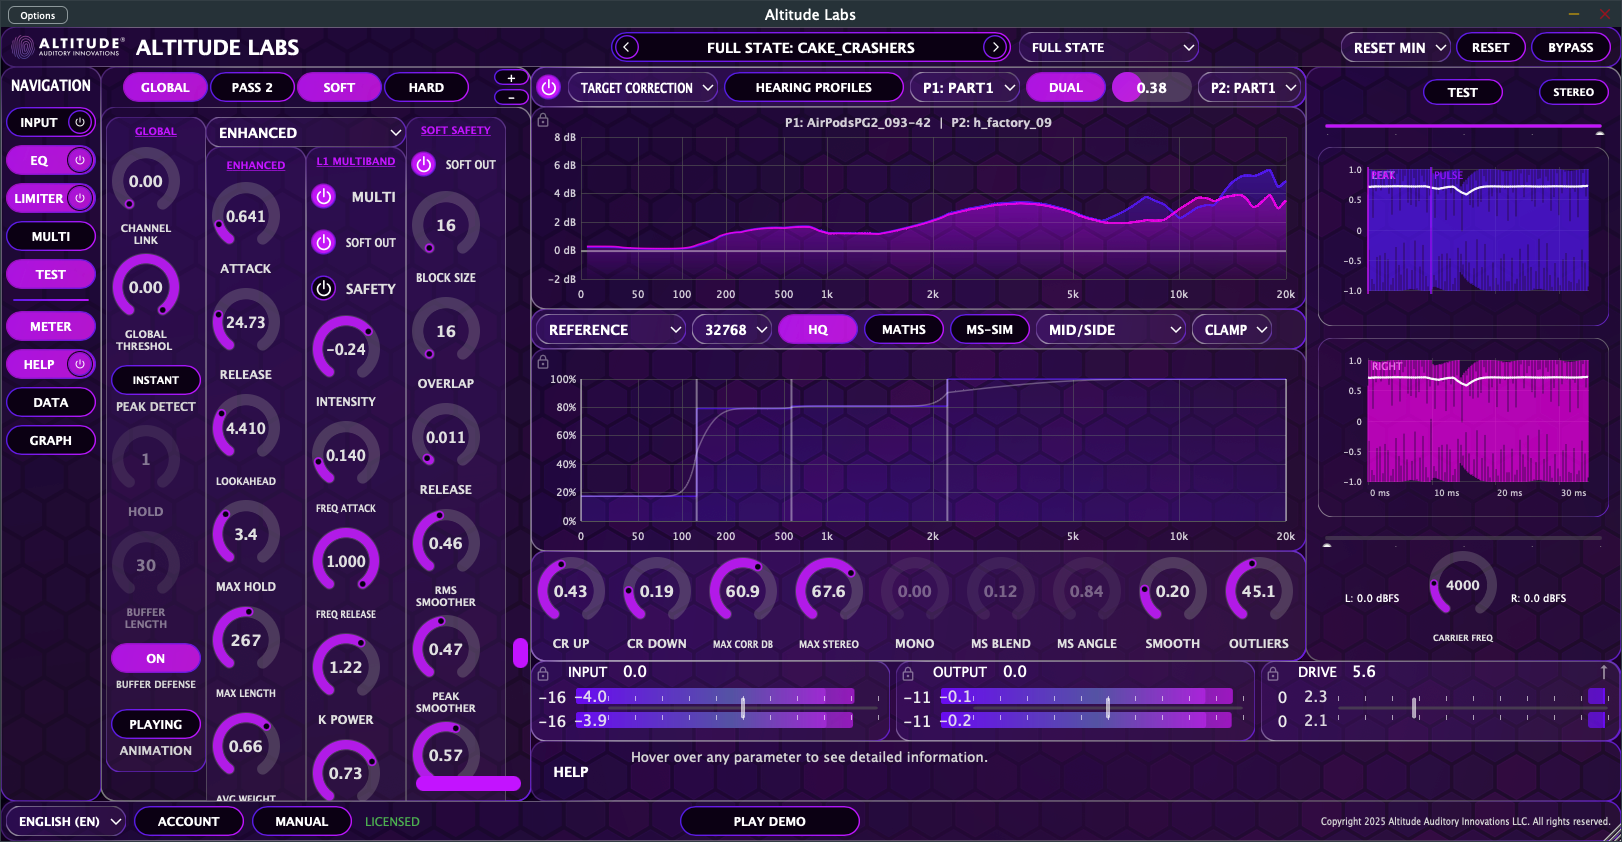Click the plus button above Soft Safety

[x=511, y=77]
